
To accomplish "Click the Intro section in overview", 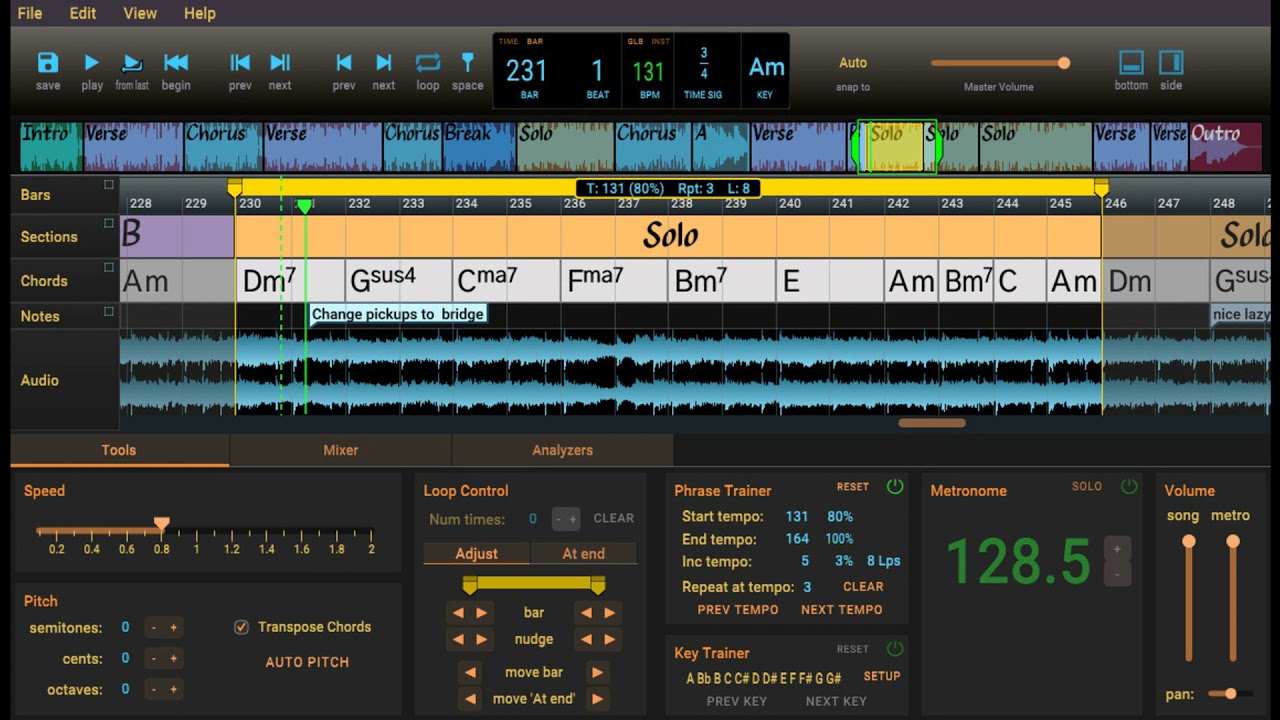I will (x=52, y=147).
